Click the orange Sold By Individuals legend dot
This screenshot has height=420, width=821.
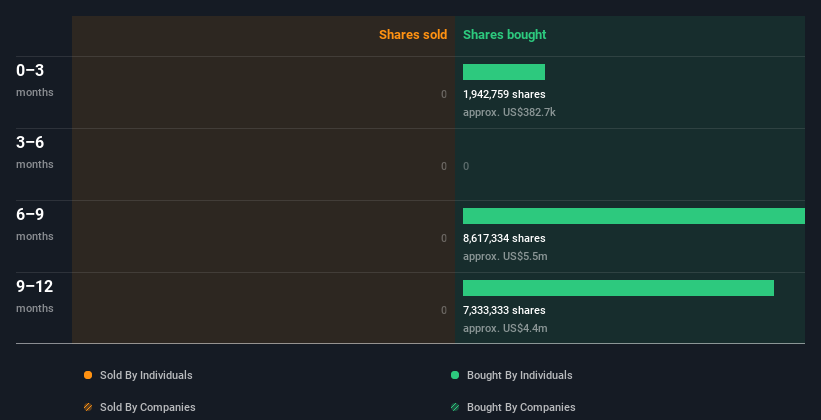[x=88, y=375]
